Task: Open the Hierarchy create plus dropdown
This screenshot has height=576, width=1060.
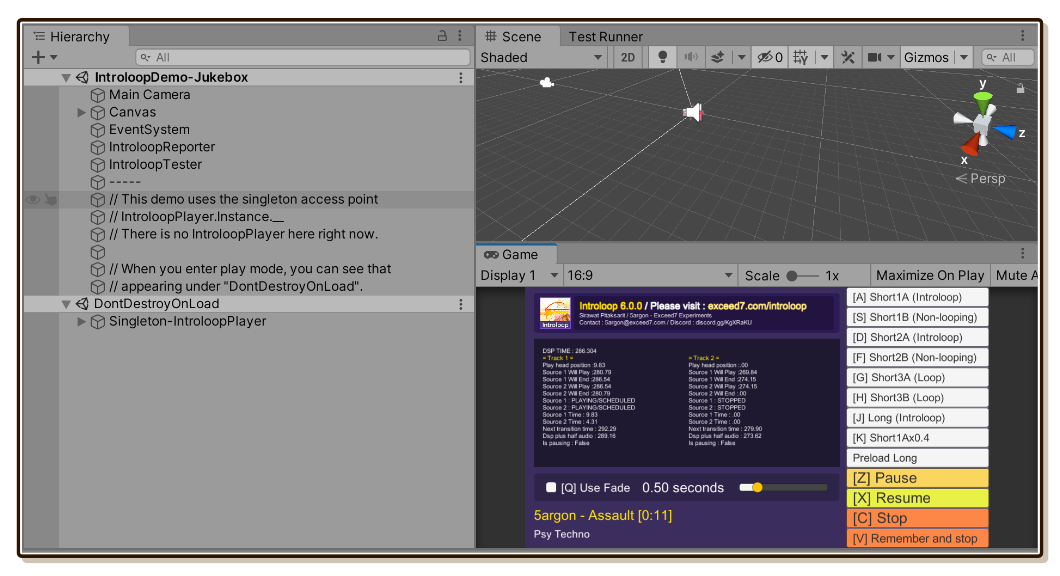Action: pyautogui.click(x=44, y=57)
